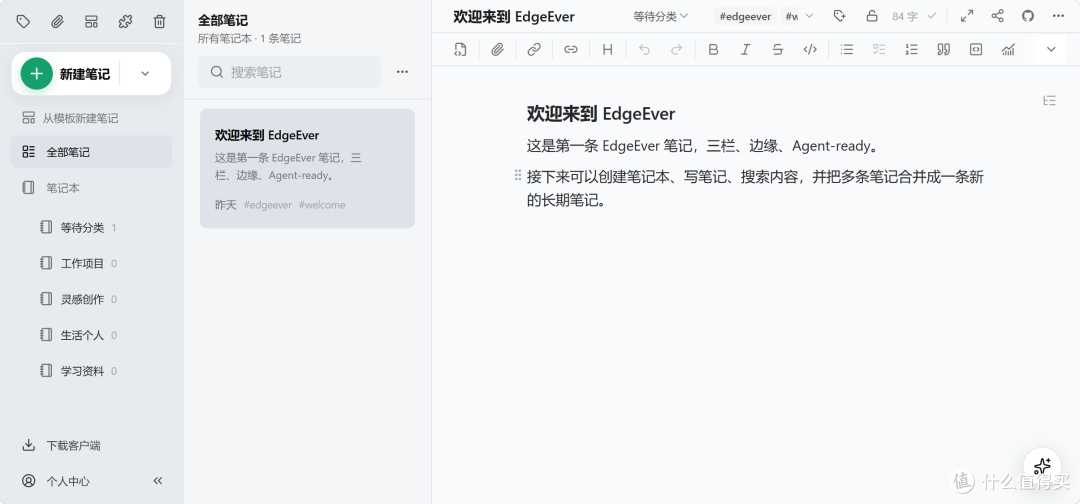
Task: Expand the 新建笔记 dropdown arrow
Action: point(145,74)
